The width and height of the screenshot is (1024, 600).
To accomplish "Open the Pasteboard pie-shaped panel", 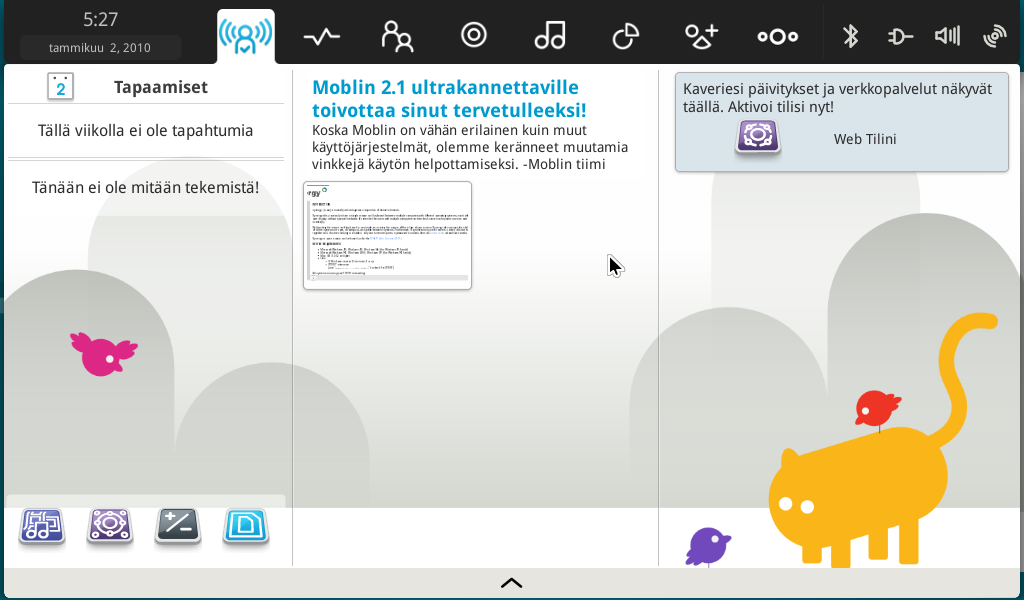I will coord(626,36).
